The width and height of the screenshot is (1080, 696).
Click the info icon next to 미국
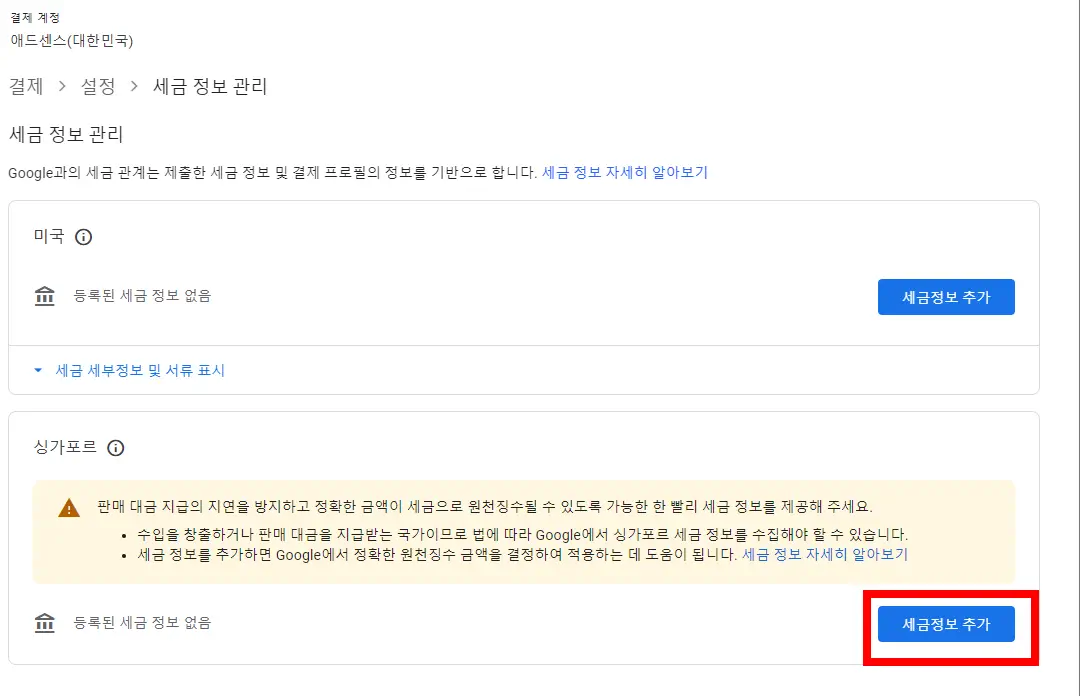click(84, 237)
